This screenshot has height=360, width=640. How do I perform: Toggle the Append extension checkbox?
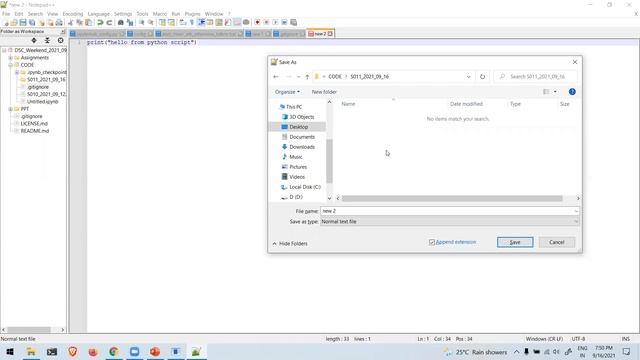point(432,242)
